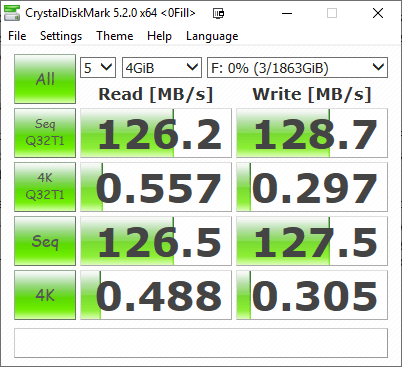This screenshot has height=367, width=402.
Task: Click the Seq Q32T1 read result 126.2
Action: tap(156, 133)
